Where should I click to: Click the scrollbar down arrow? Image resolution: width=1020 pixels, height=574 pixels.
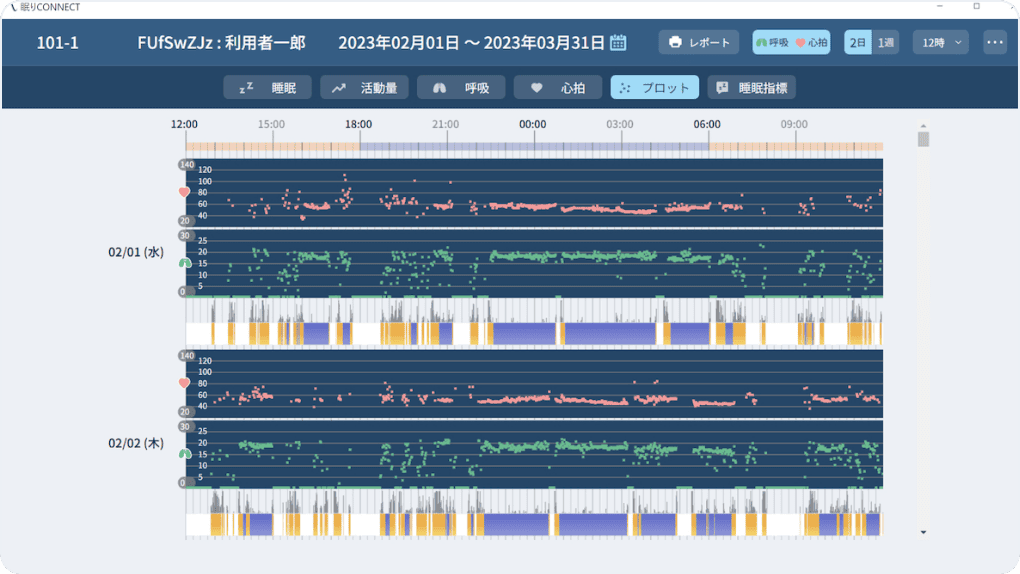[923, 532]
